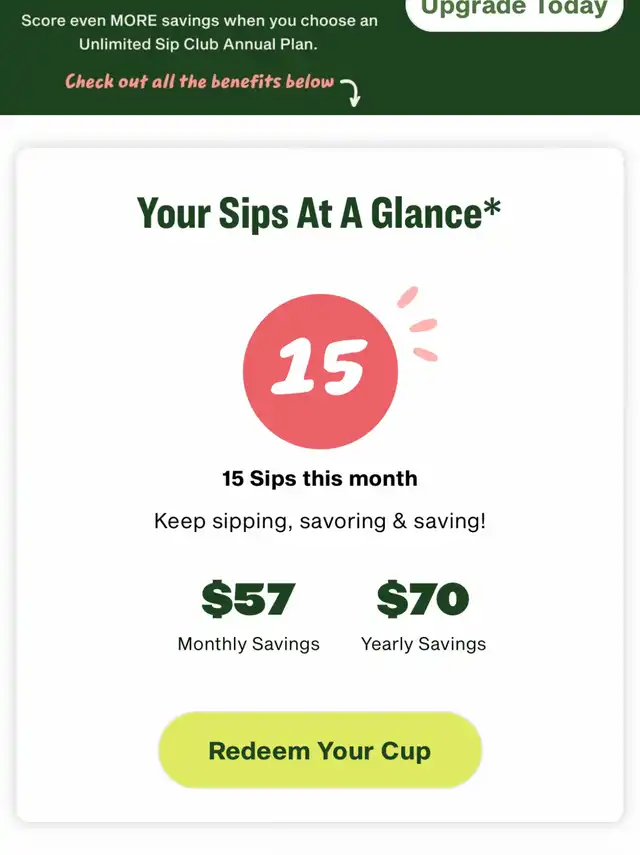Click the pink sparkle marks beside the badge

(418, 323)
